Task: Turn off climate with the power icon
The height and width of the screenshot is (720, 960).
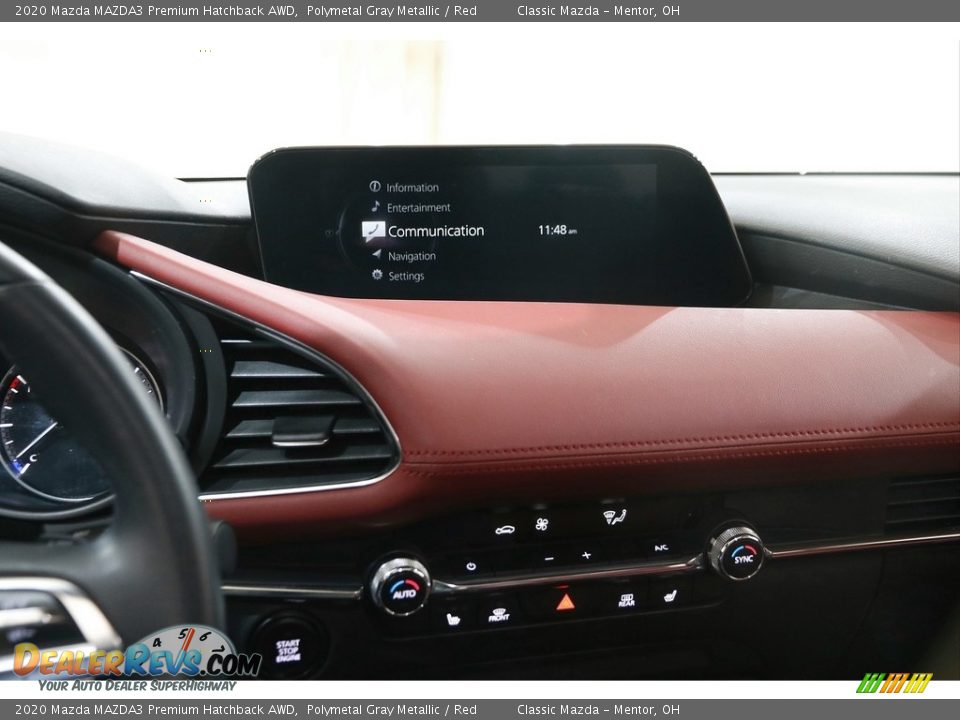Action: 470,566
